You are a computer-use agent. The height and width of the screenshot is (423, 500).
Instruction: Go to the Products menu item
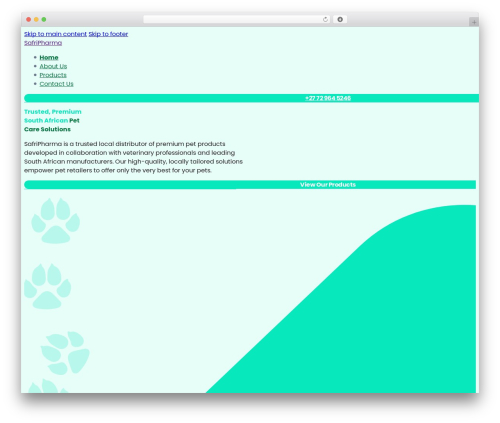(53, 75)
